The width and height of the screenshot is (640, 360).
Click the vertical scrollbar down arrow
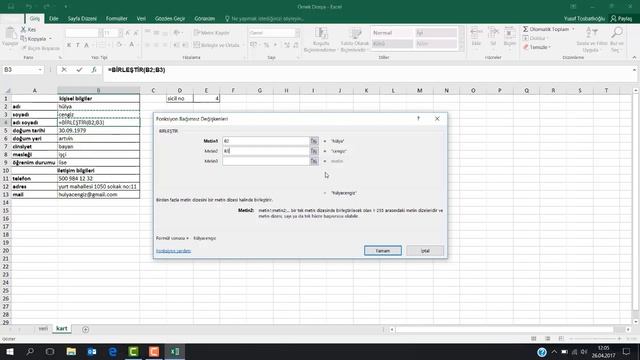point(636,322)
